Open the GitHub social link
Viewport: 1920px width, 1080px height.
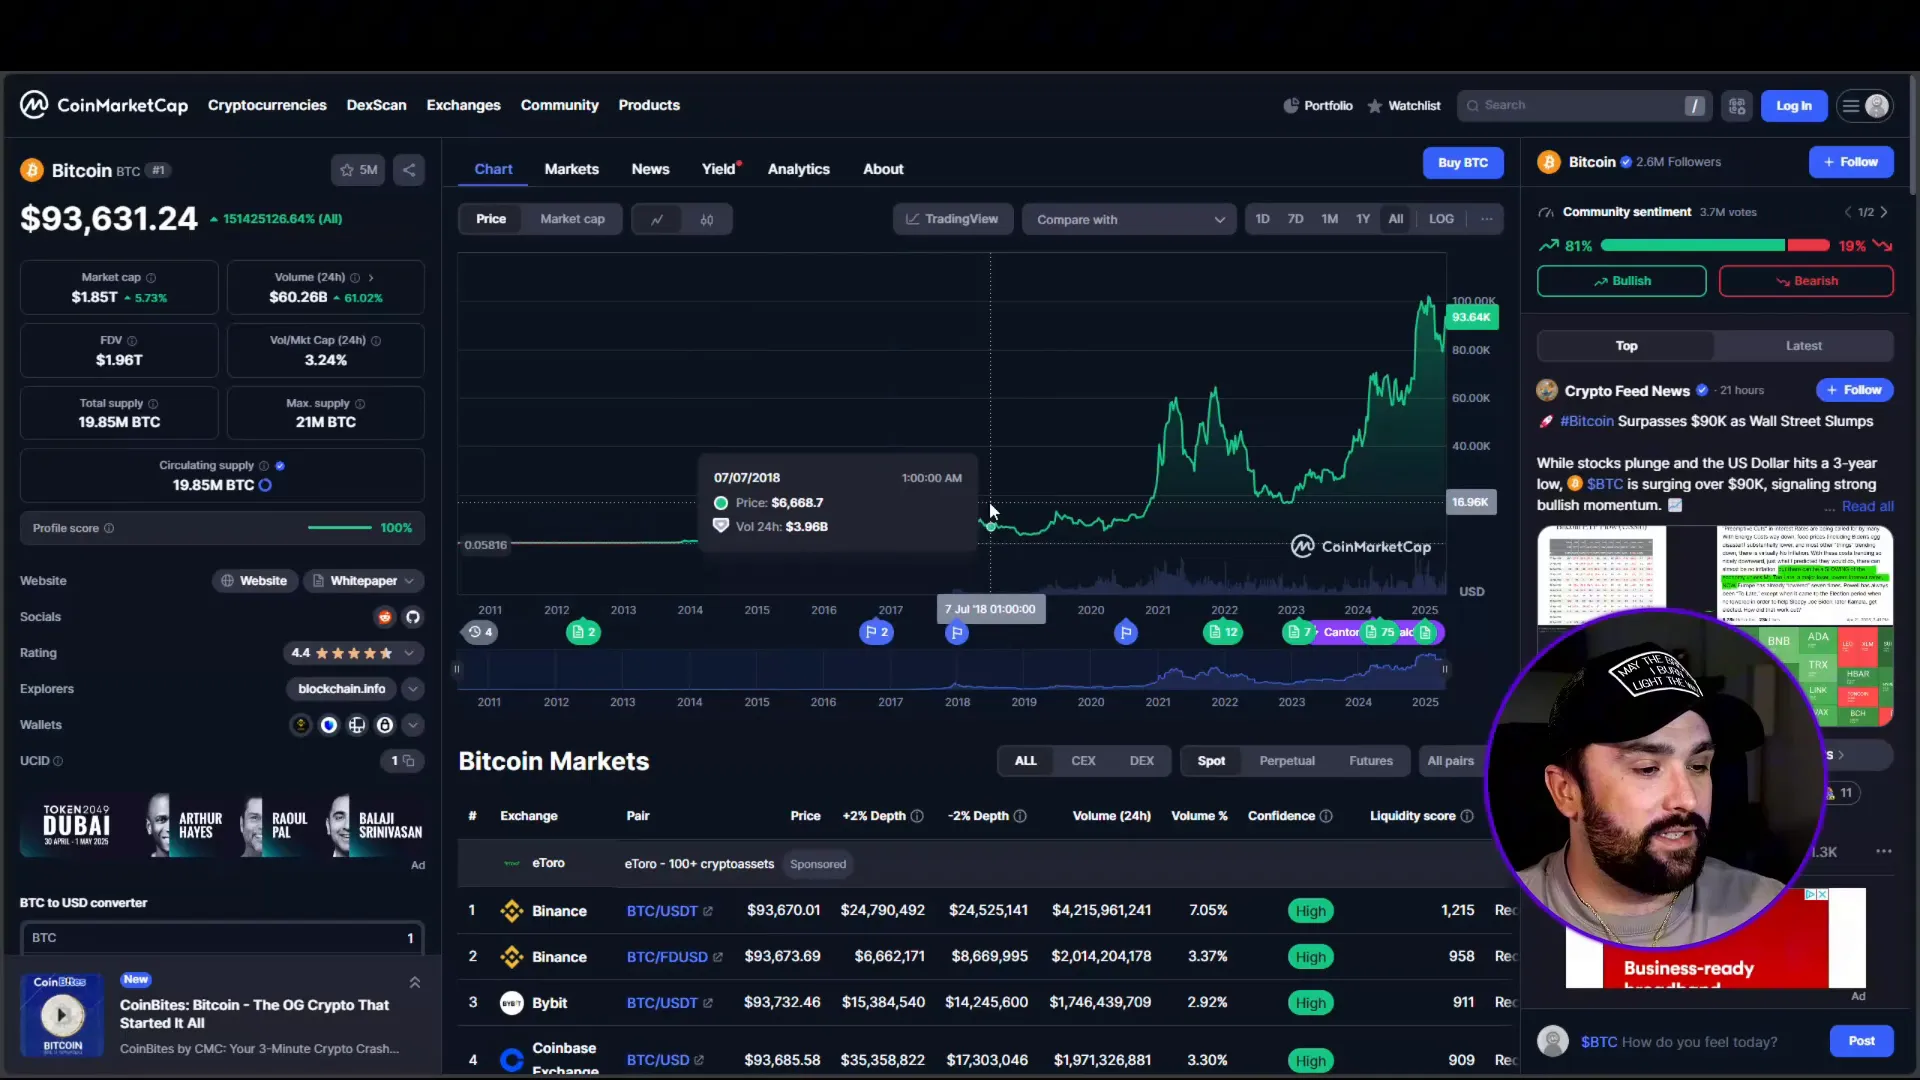(x=413, y=617)
